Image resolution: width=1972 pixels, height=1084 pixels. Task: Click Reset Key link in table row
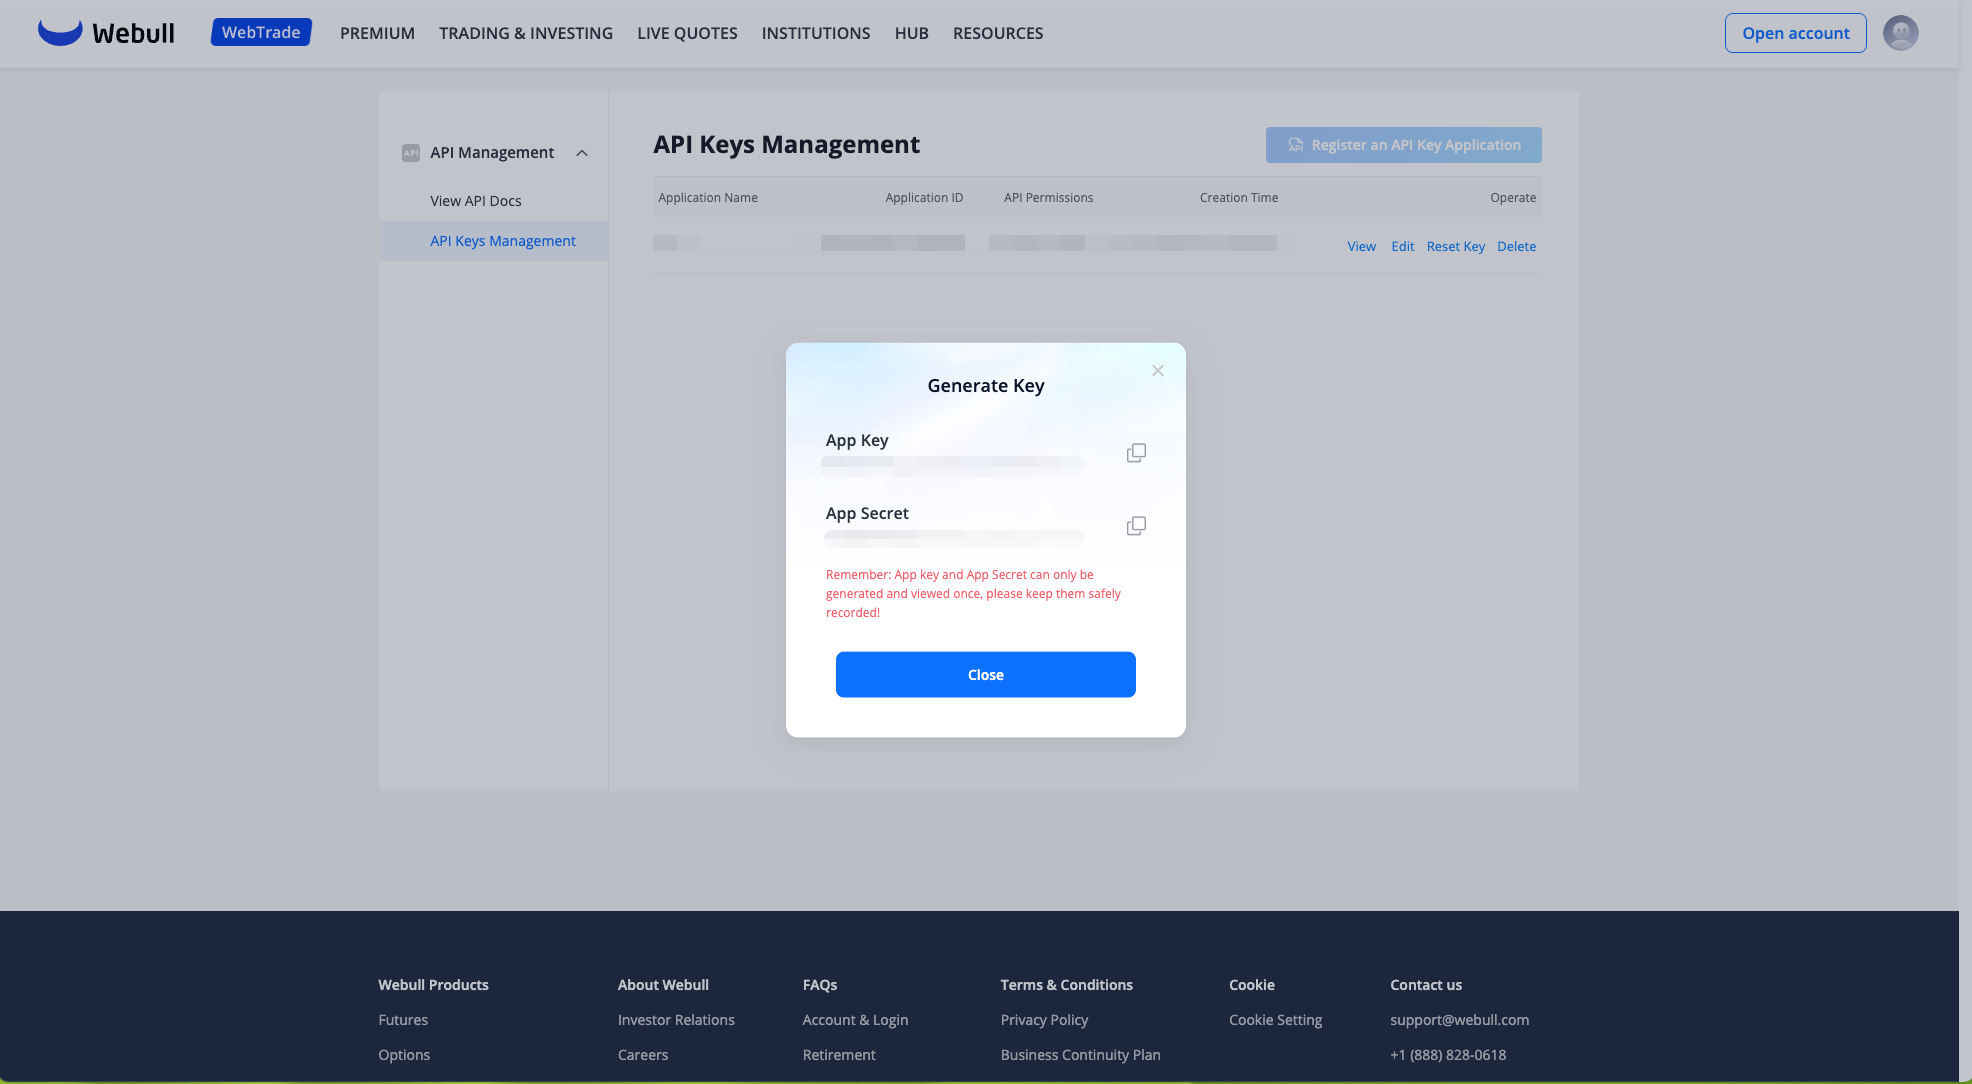click(x=1455, y=247)
